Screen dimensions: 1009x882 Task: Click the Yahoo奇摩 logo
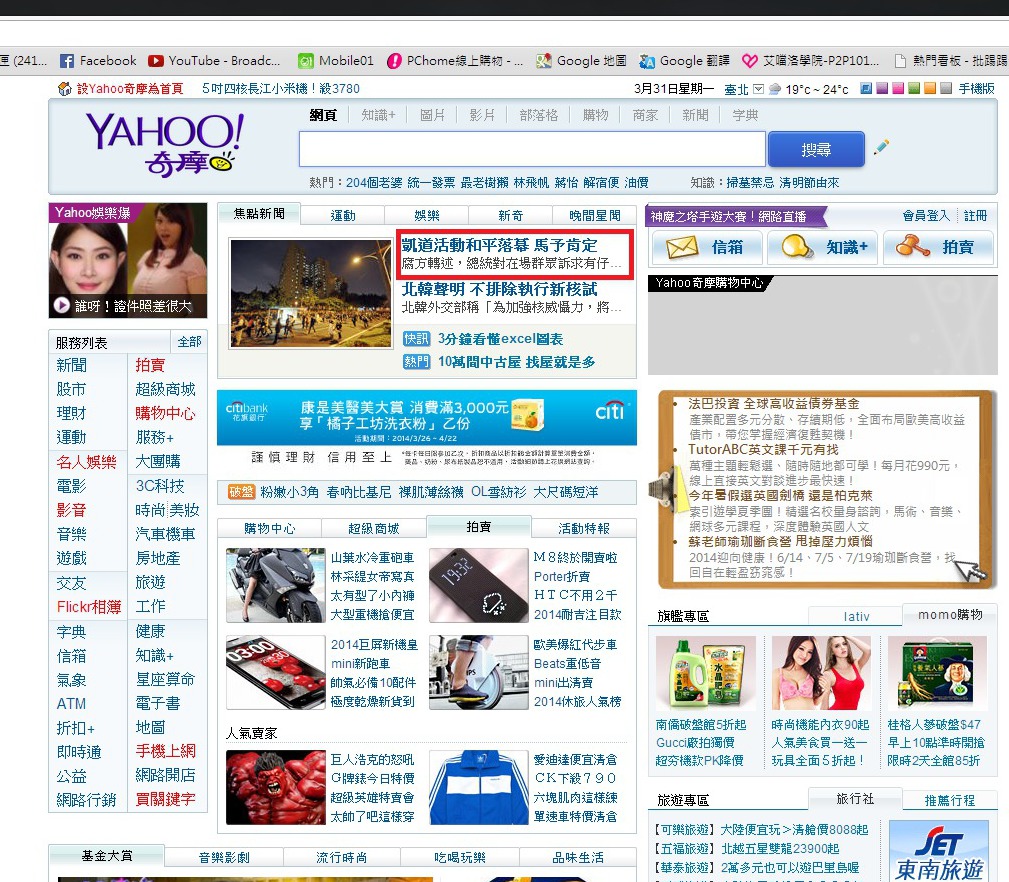coord(165,144)
